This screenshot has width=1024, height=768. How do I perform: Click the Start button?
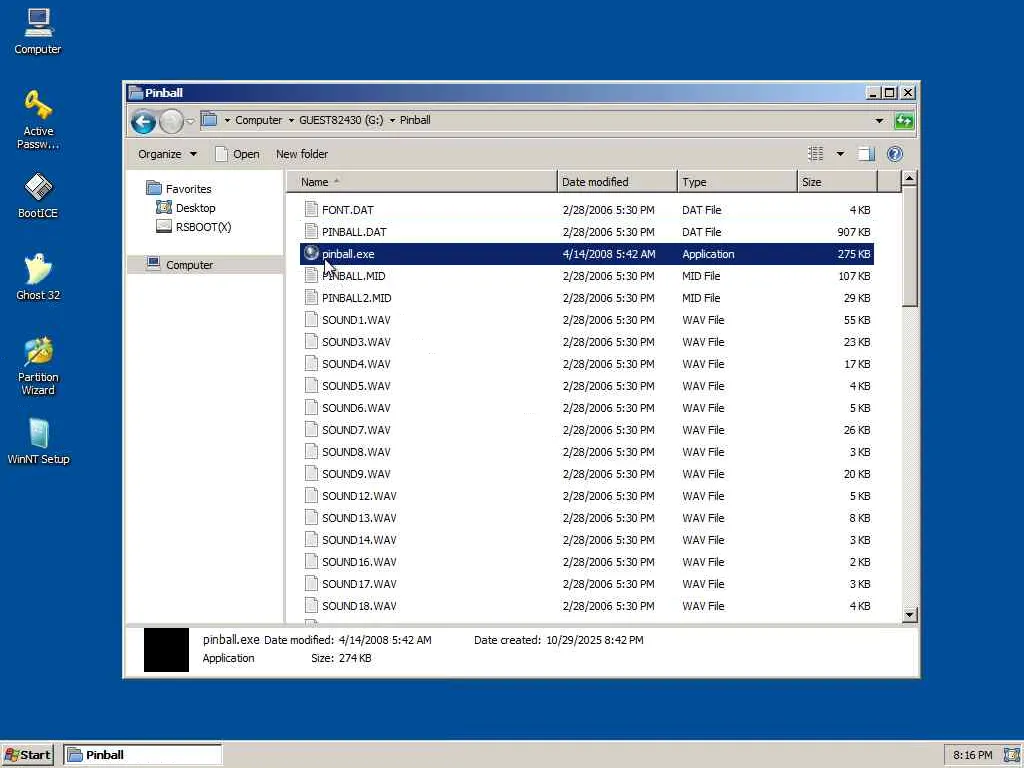click(x=28, y=755)
